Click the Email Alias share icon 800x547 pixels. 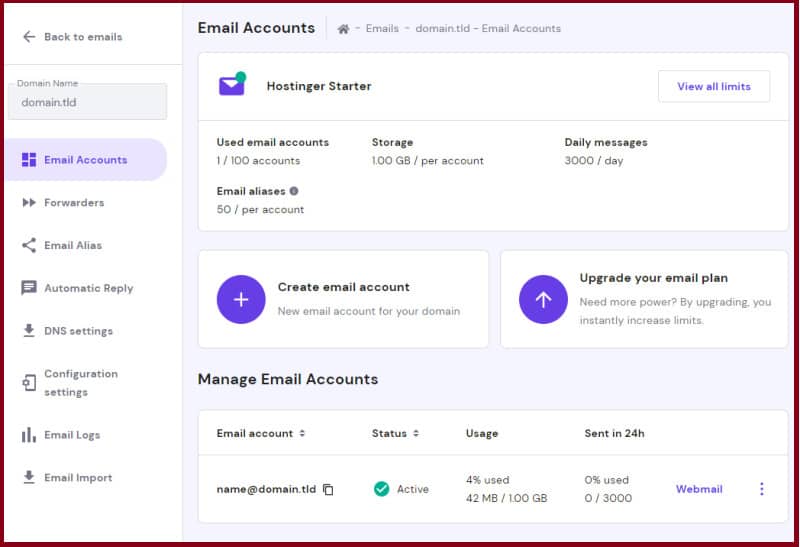pos(29,245)
